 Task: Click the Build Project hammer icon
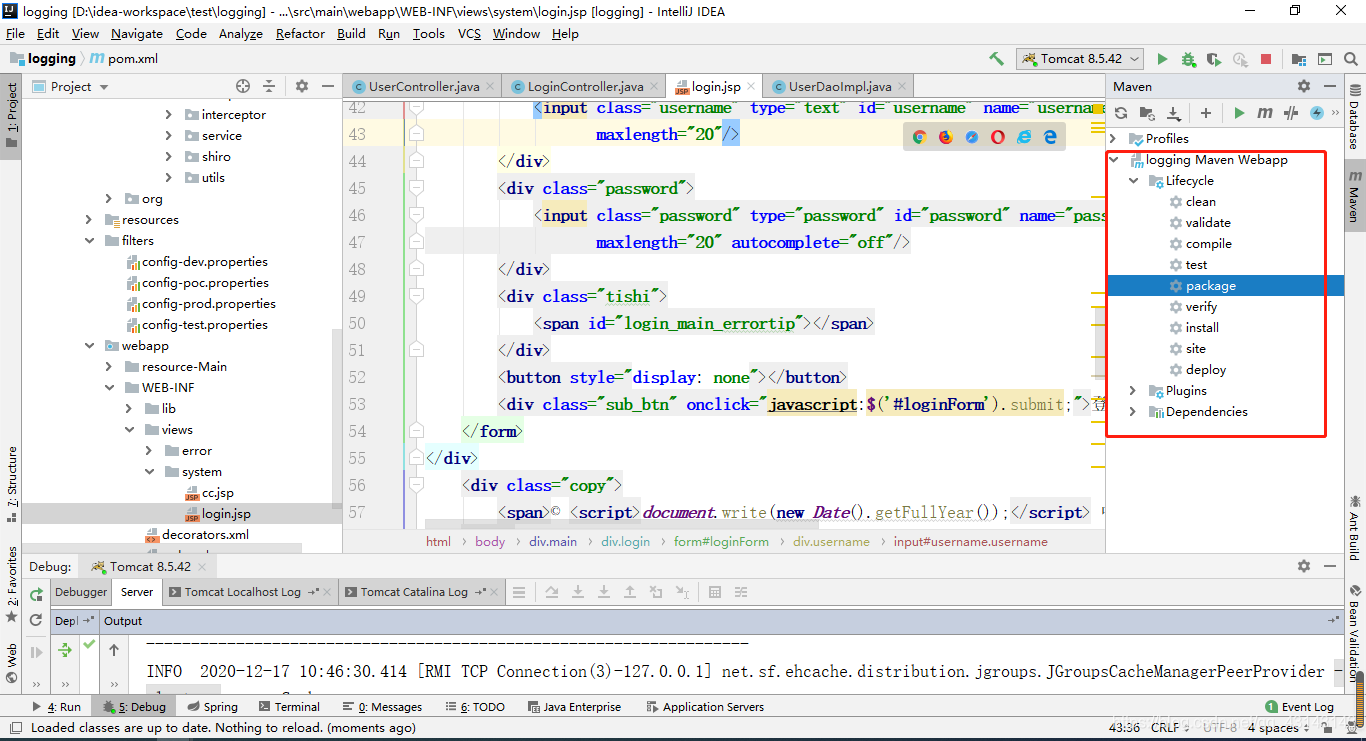click(996, 59)
